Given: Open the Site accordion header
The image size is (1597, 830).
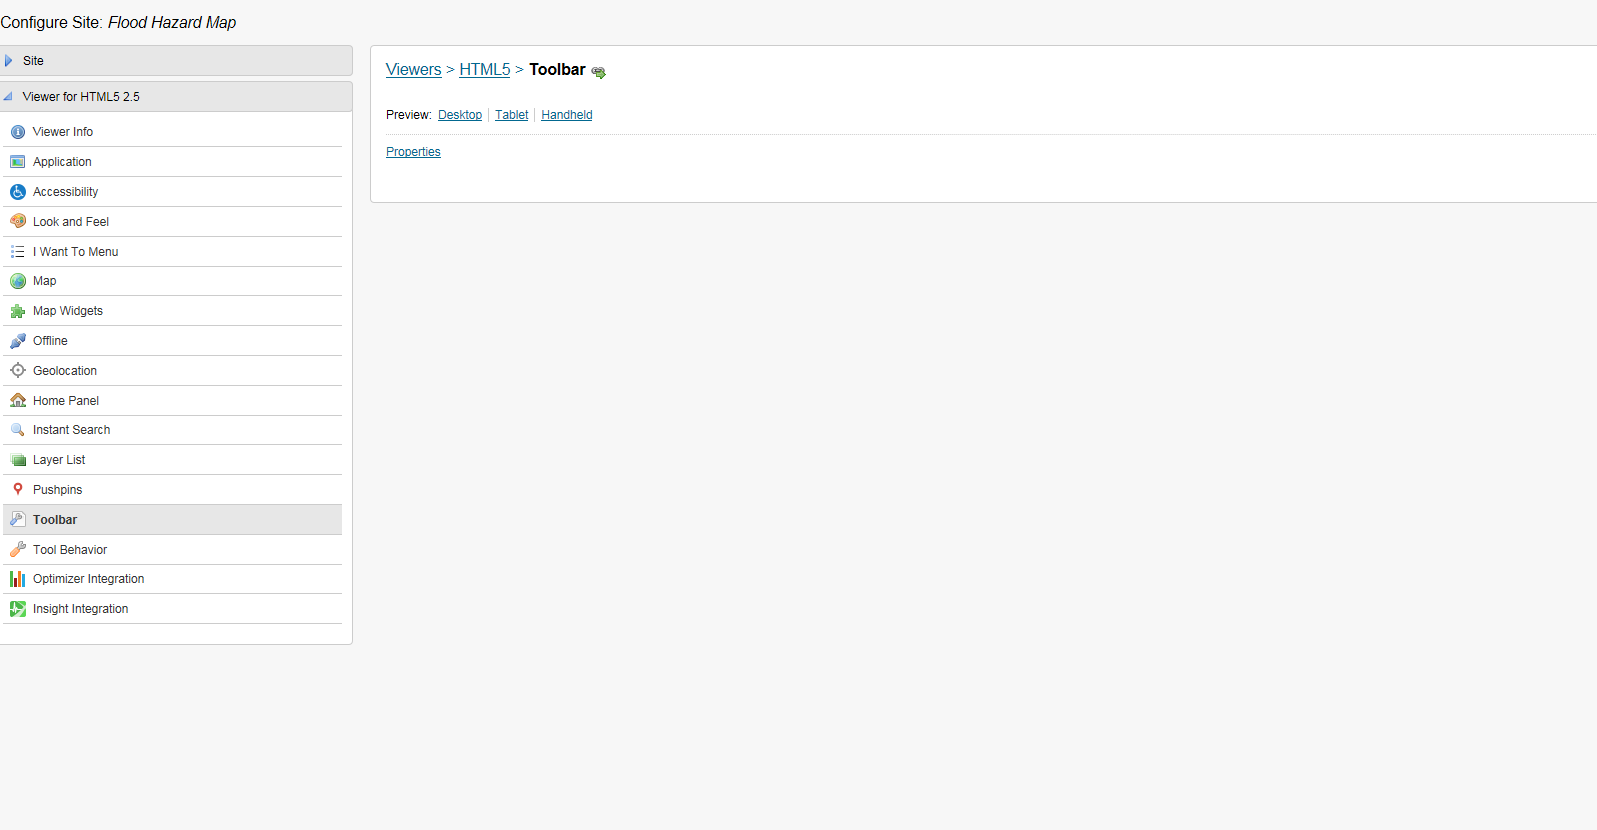Looking at the screenshot, I should (176, 60).
